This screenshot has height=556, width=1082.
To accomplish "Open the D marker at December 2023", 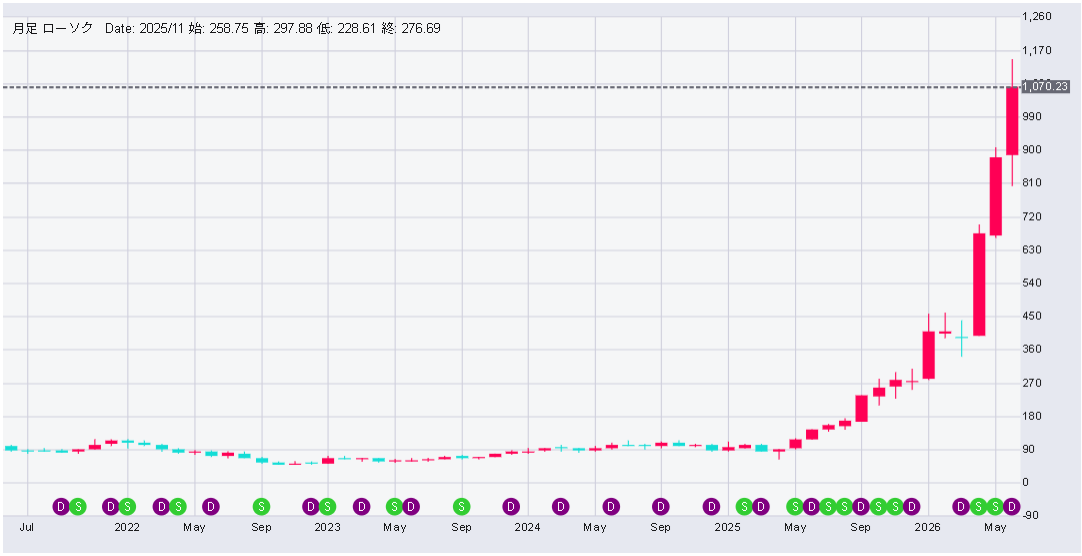I will click(x=511, y=507).
